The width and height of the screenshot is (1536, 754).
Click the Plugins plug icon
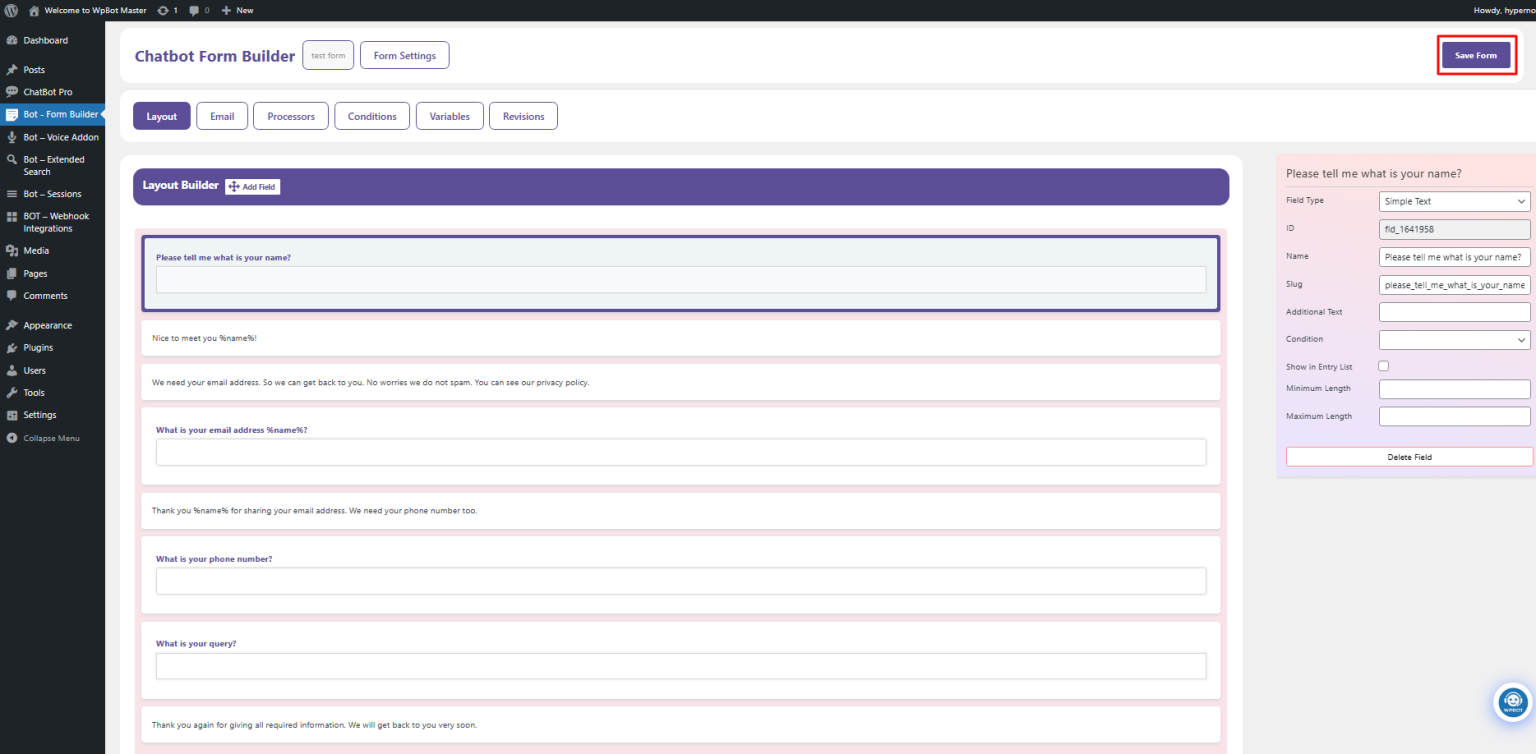point(12,348)
